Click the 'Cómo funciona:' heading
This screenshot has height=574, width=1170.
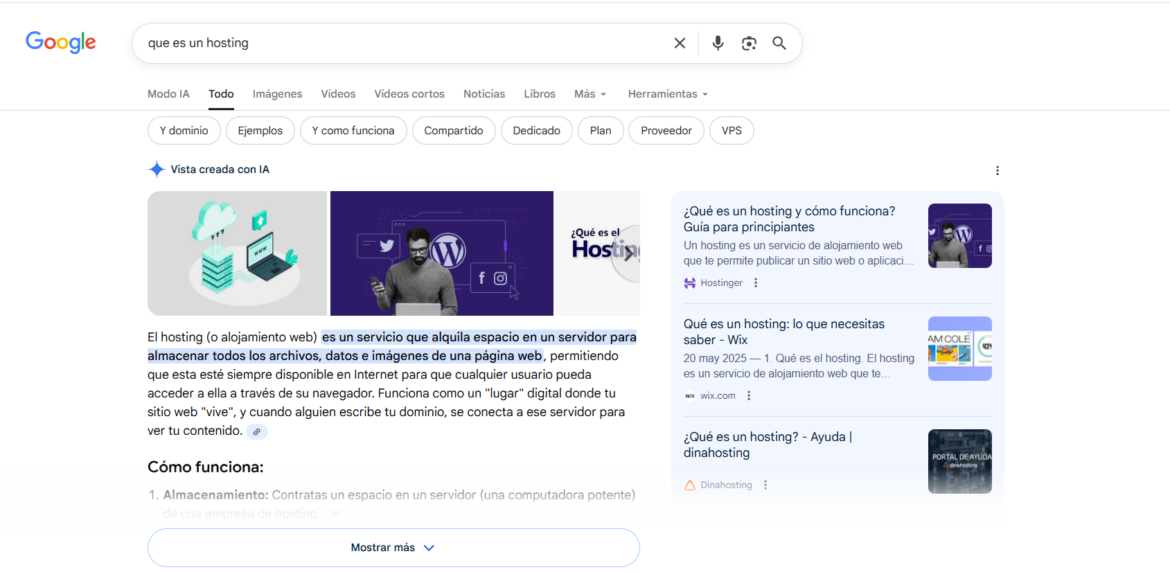click(x=206, y=468)
